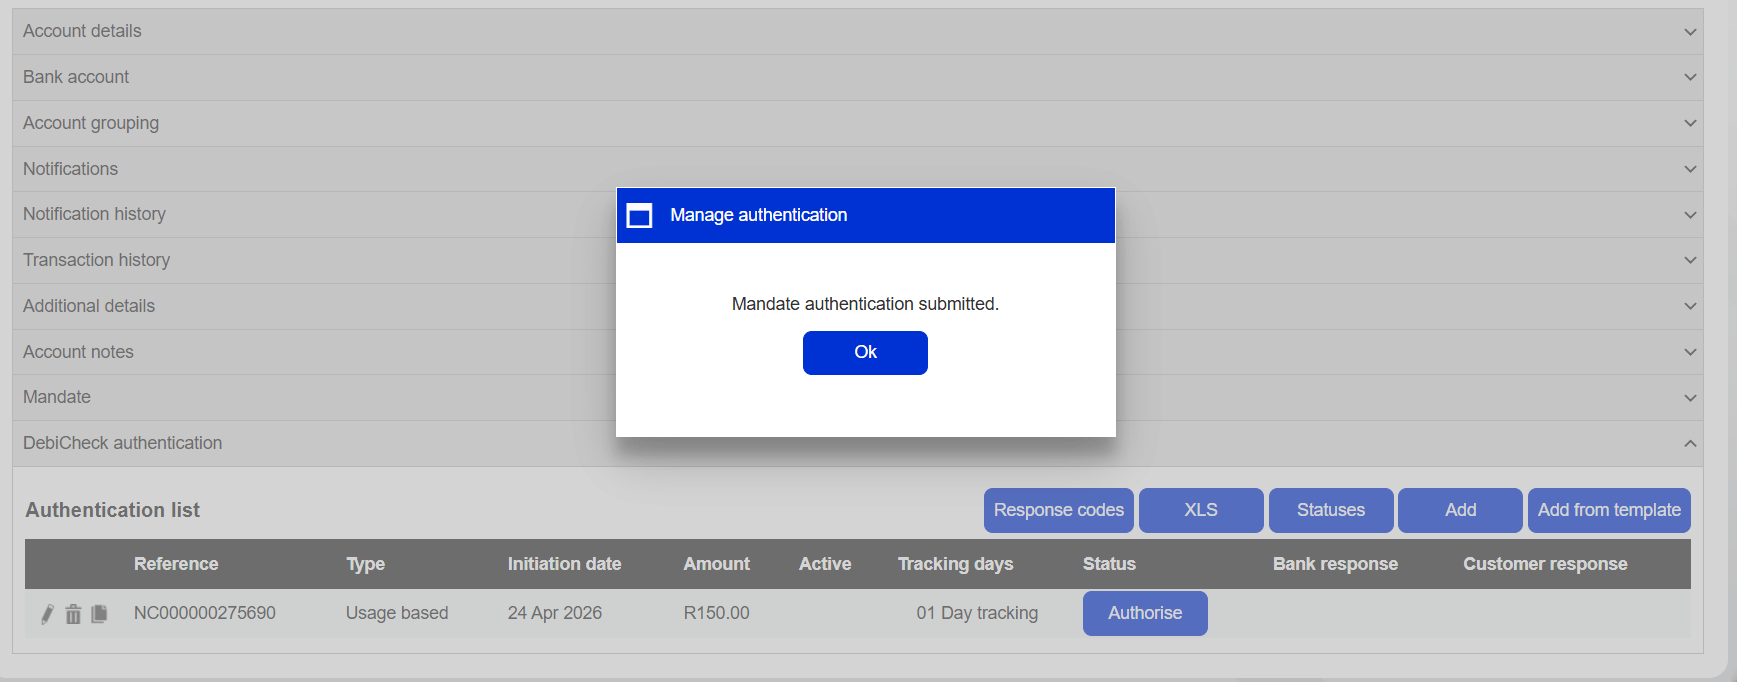Open the Notifications panel header
This screenshot has height=682, width=1737.
858,169
